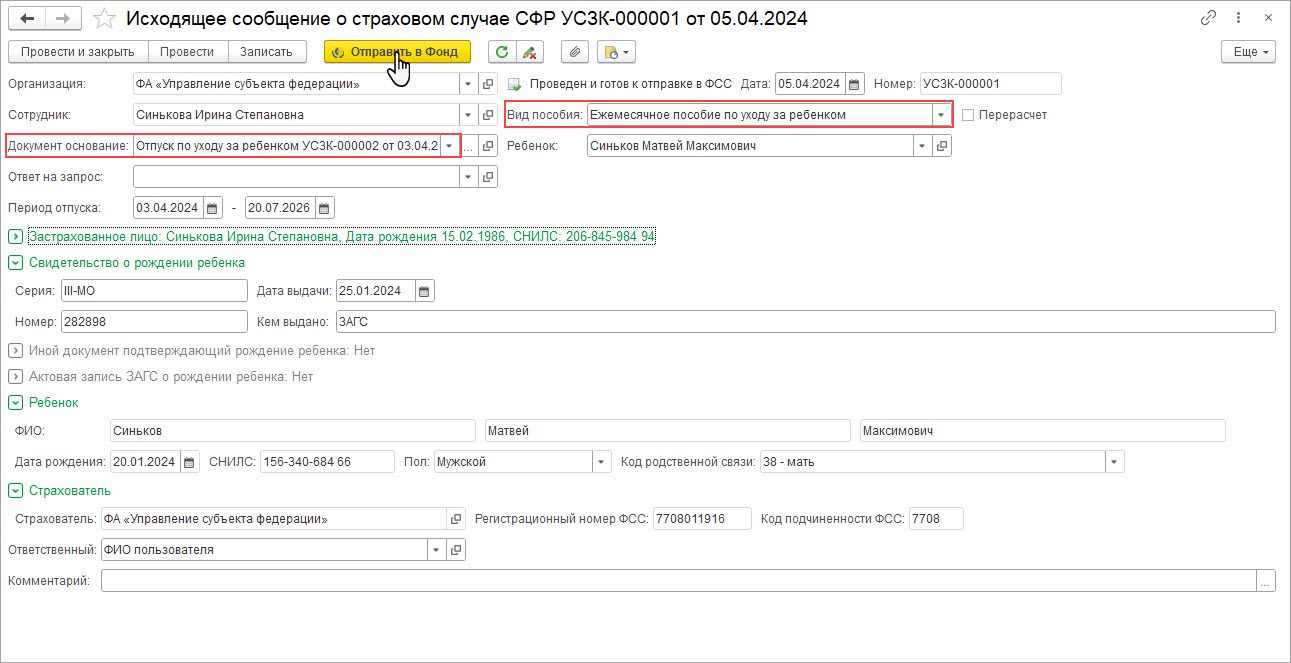The height and width of the screenshot is (663, 1291).
Task: Click Провести и закрыть button
Action: [x=78, y=52]
